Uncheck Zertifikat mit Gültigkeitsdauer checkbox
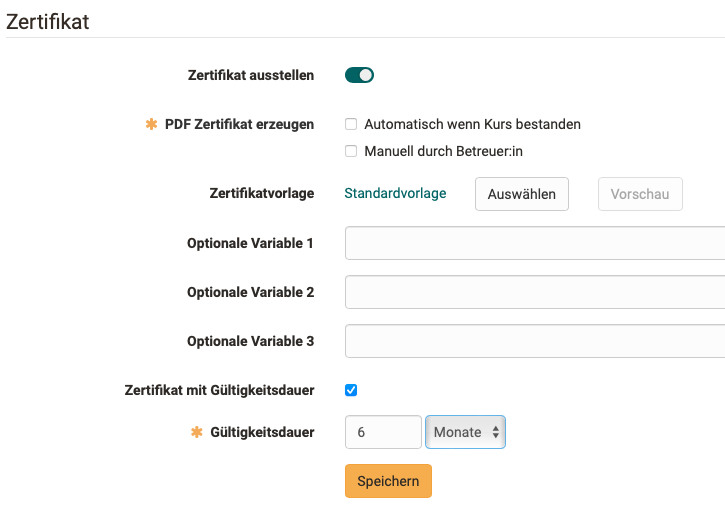The width and height of the screenshot is (725, 519). point(351,390)
